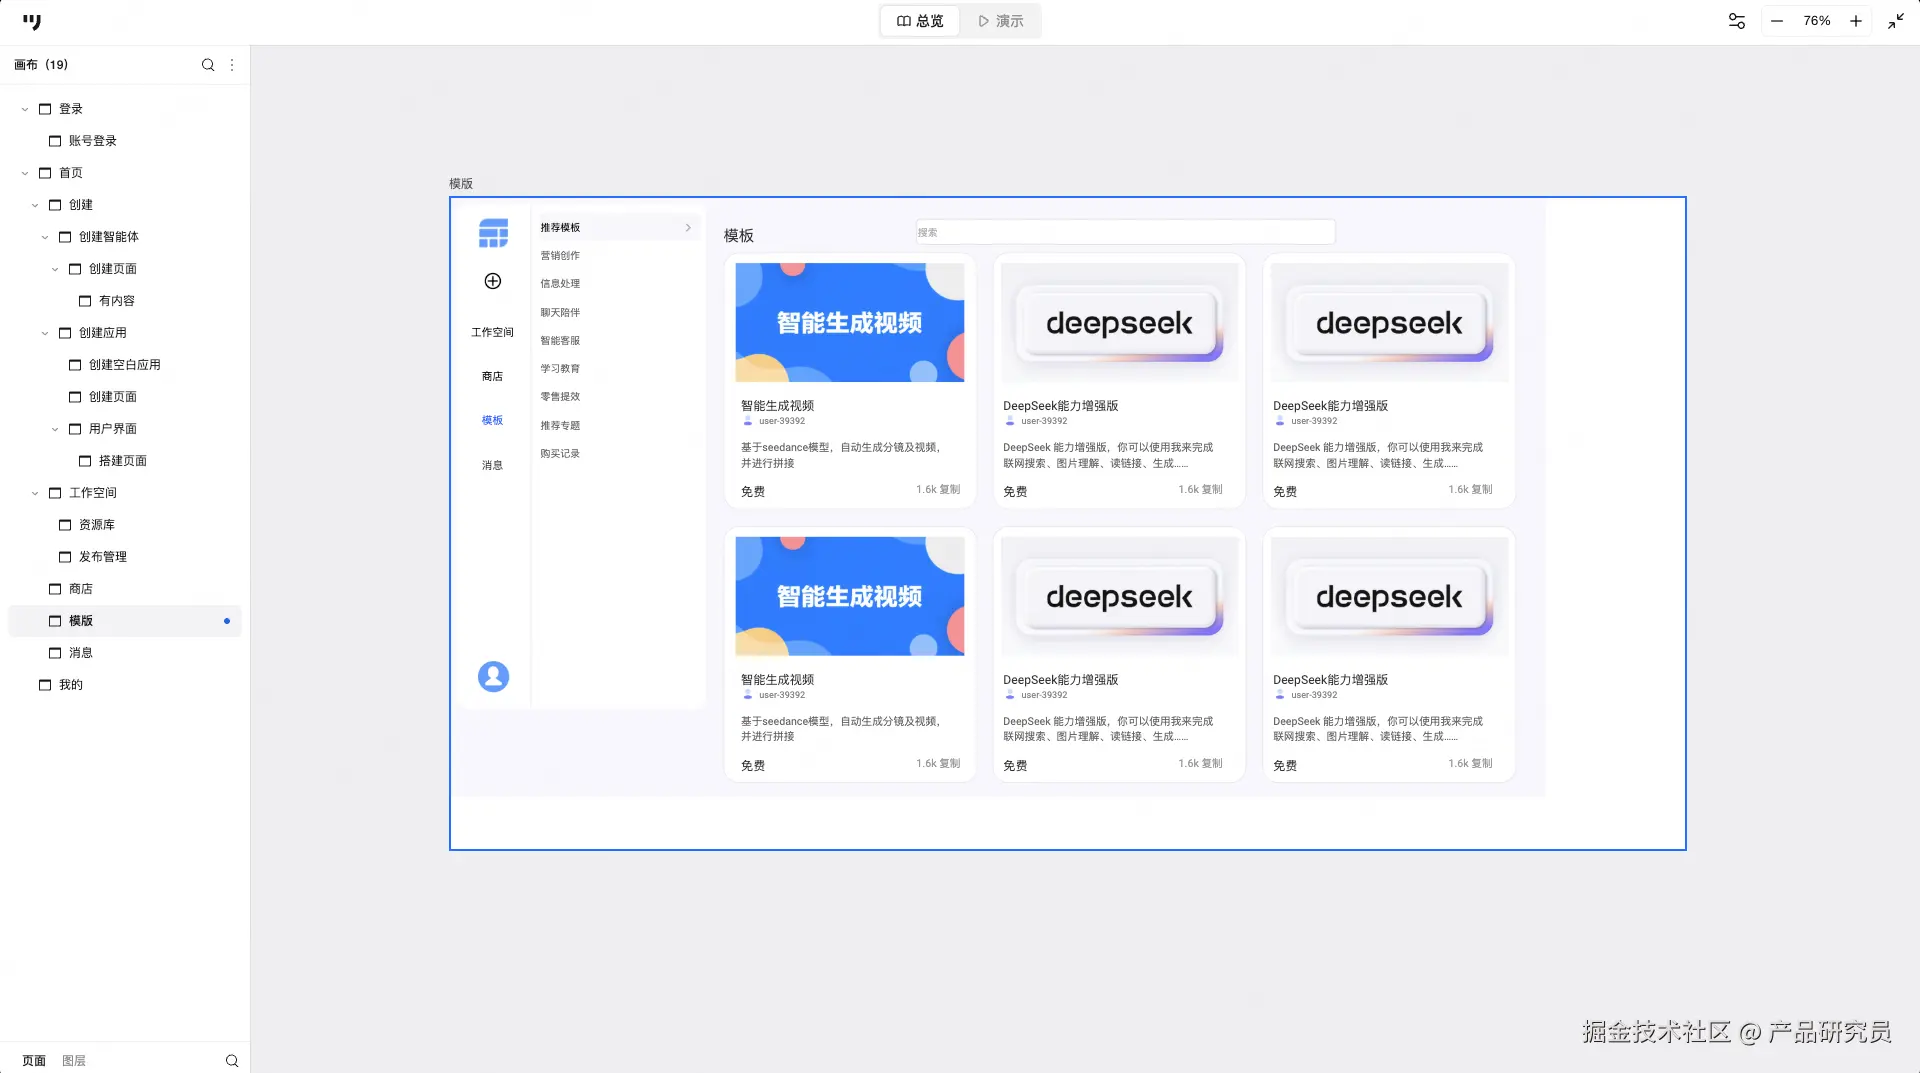Select the 购买记录 category
1920x1073 pixels.
[x=560, y=454]
